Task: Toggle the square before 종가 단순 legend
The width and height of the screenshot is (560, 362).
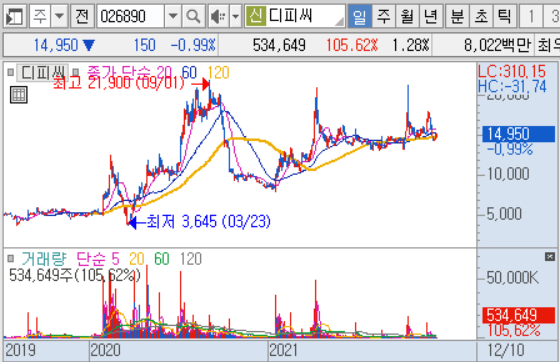Action: 76,72
